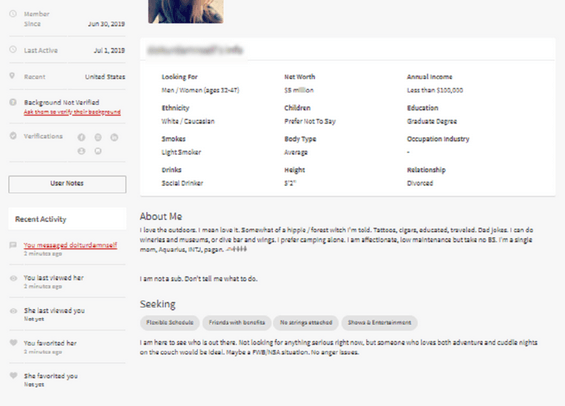Open the User Notes button

pyautogui.click(x=67, y=184)
